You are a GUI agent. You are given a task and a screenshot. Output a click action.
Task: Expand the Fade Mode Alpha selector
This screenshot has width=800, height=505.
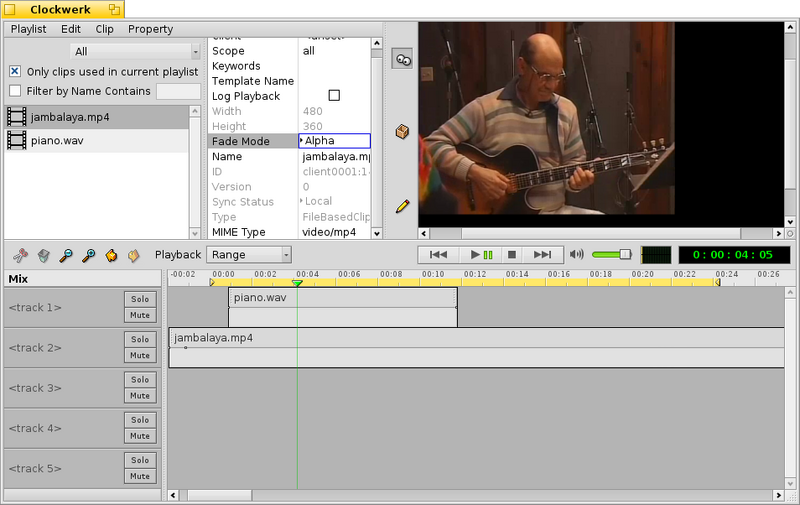point(335,141)
